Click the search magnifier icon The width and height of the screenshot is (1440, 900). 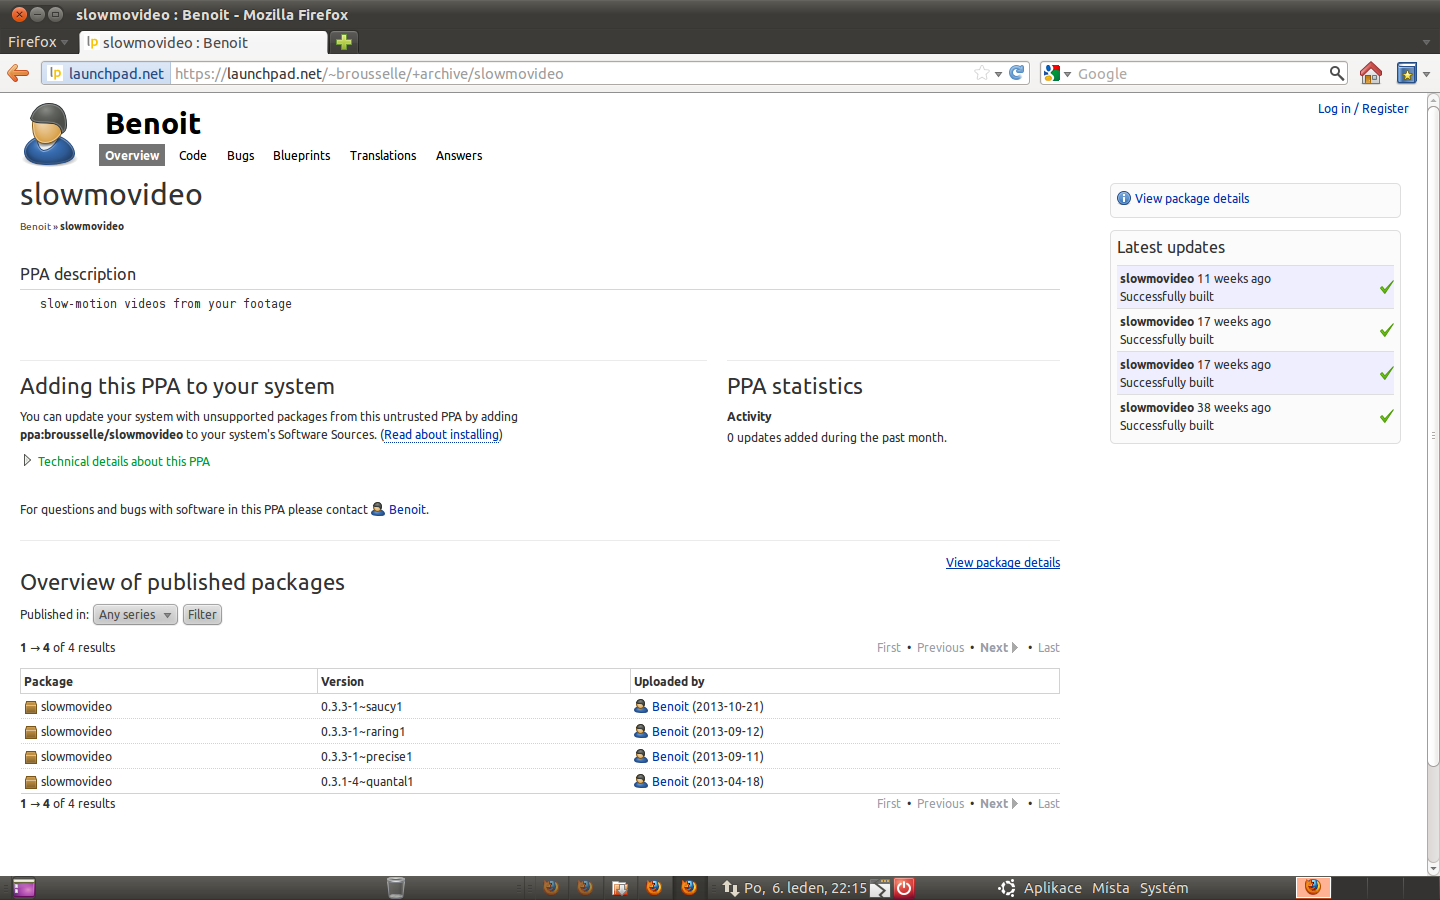[x=1336, y=73]
